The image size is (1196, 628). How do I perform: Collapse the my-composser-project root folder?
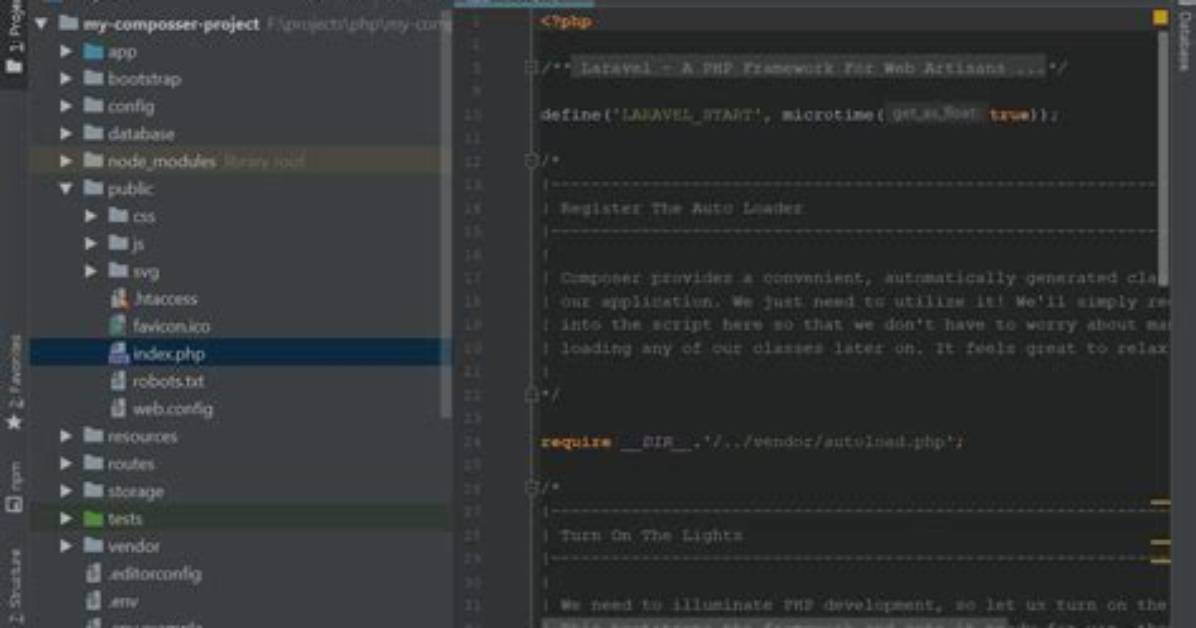[42, 24]
